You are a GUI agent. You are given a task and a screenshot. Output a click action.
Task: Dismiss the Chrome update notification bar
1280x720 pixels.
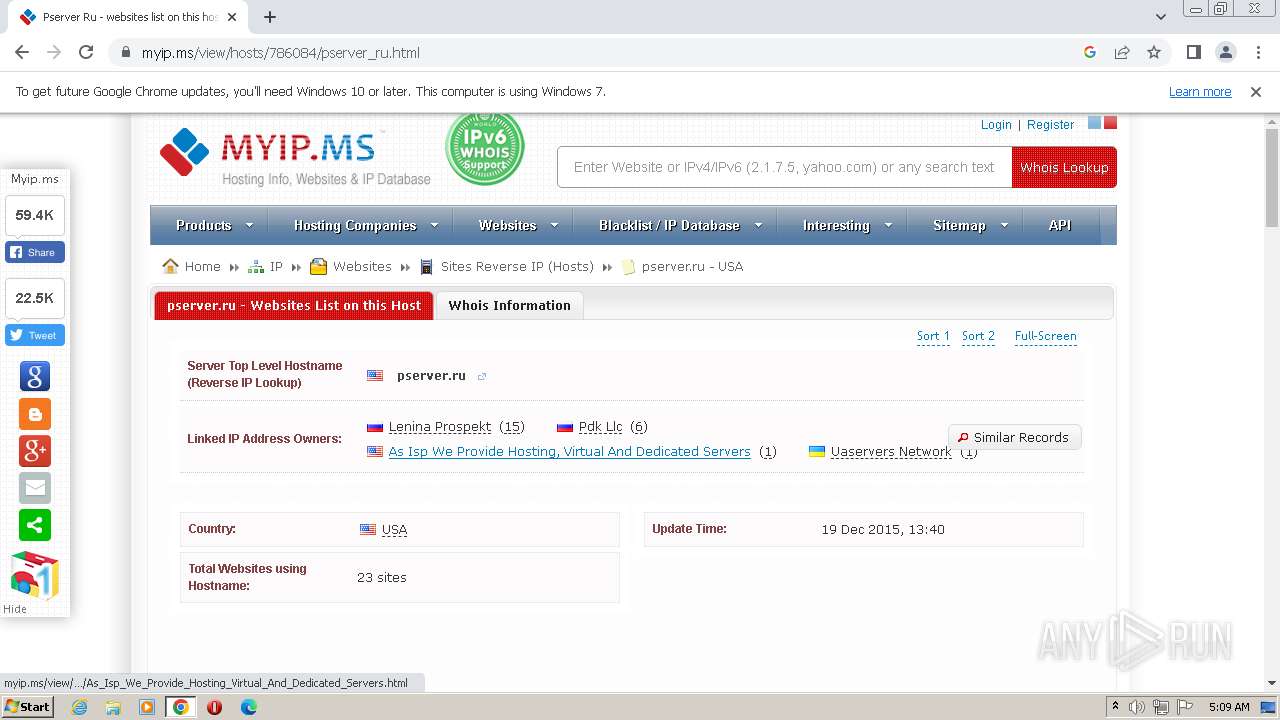pyautogui.click(x=1256, y=92)
